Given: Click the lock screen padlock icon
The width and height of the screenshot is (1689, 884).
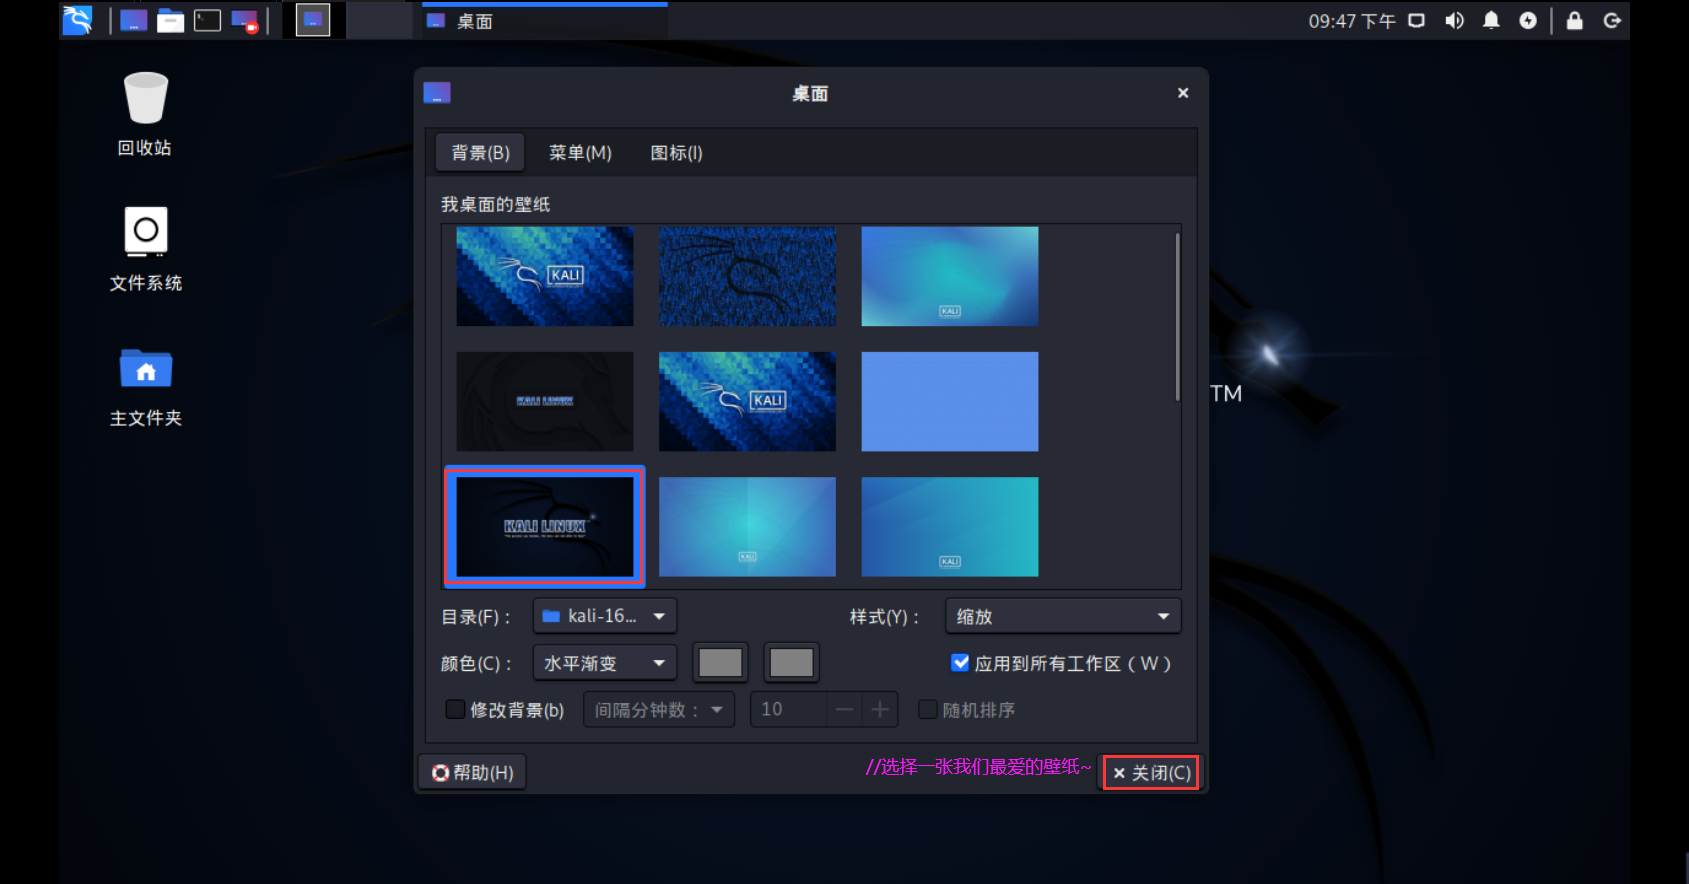Looking at the screenshot, I should (x=1574, y=21).
